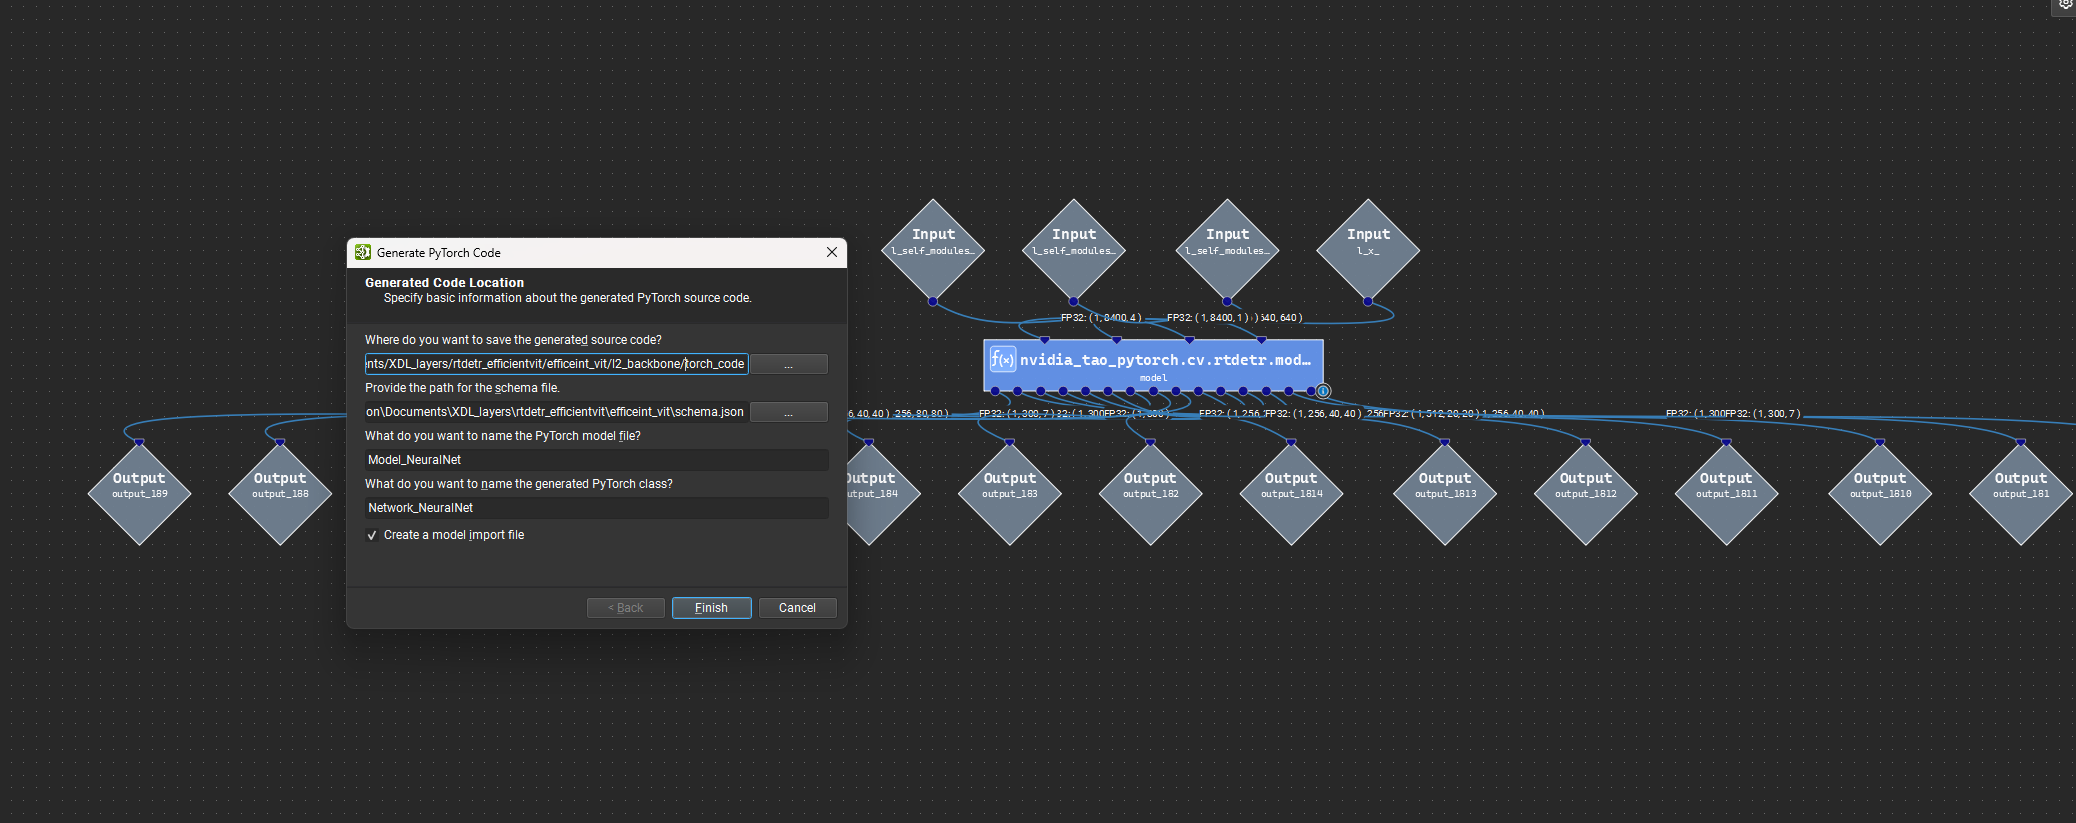
Task: Select the output_188 Output node
Action: pos(280,492)
